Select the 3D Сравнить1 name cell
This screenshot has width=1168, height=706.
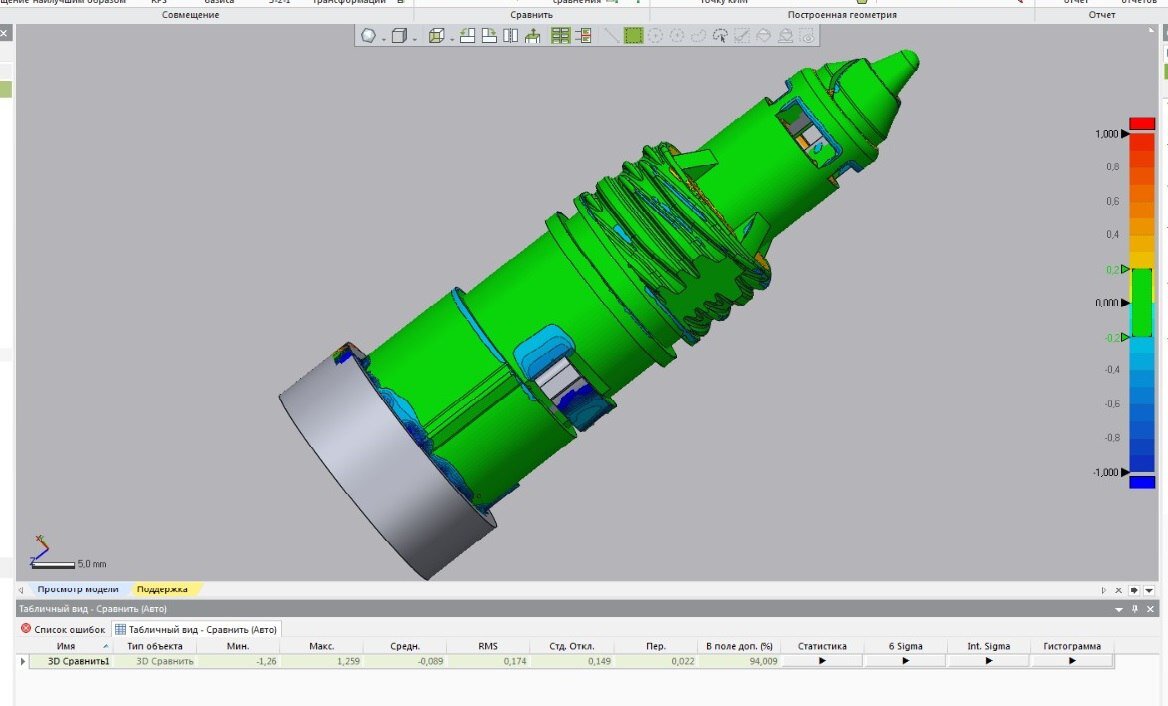pos(70,661)
